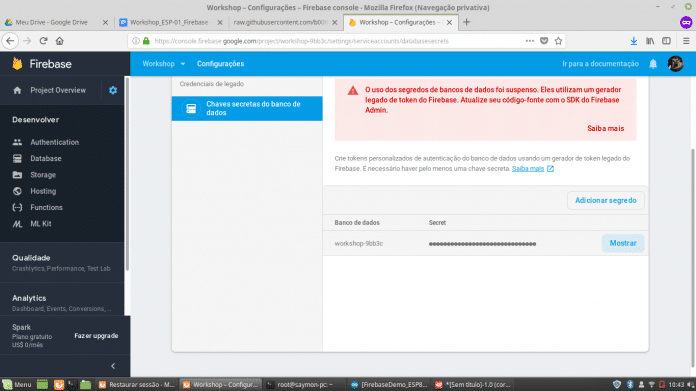
Task: Expand the Analytics section
Action: (62, 303)
